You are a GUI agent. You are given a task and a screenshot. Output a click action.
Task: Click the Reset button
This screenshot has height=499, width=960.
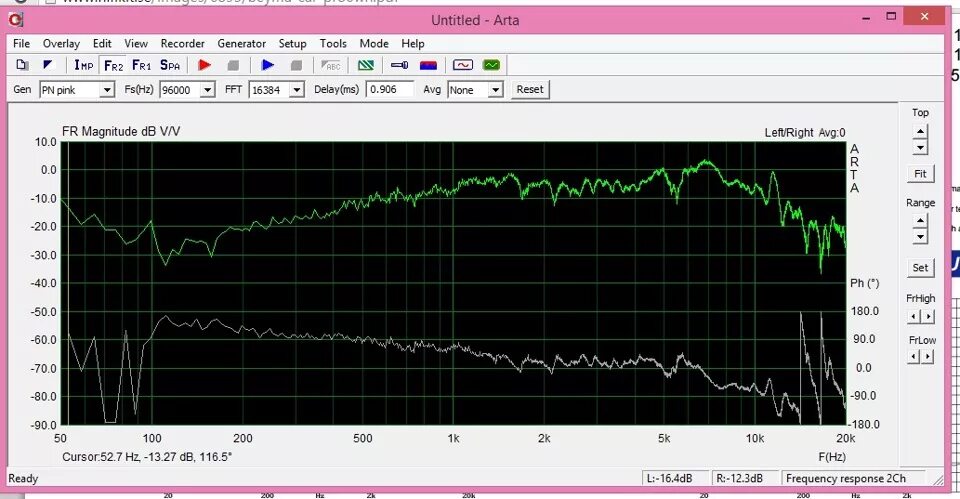pos(530,89)
